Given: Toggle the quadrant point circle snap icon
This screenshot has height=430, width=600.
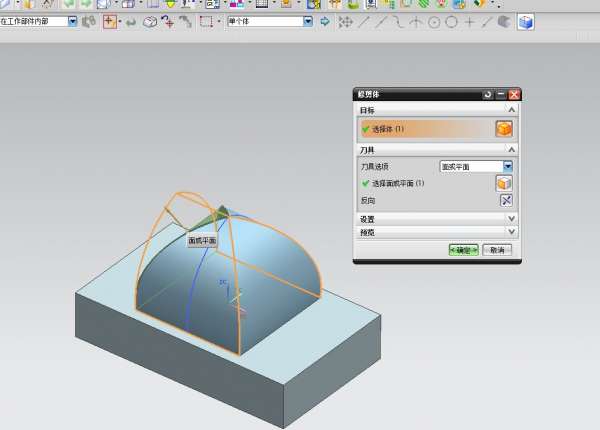Looking at the screenshot, I should [452, 22].
